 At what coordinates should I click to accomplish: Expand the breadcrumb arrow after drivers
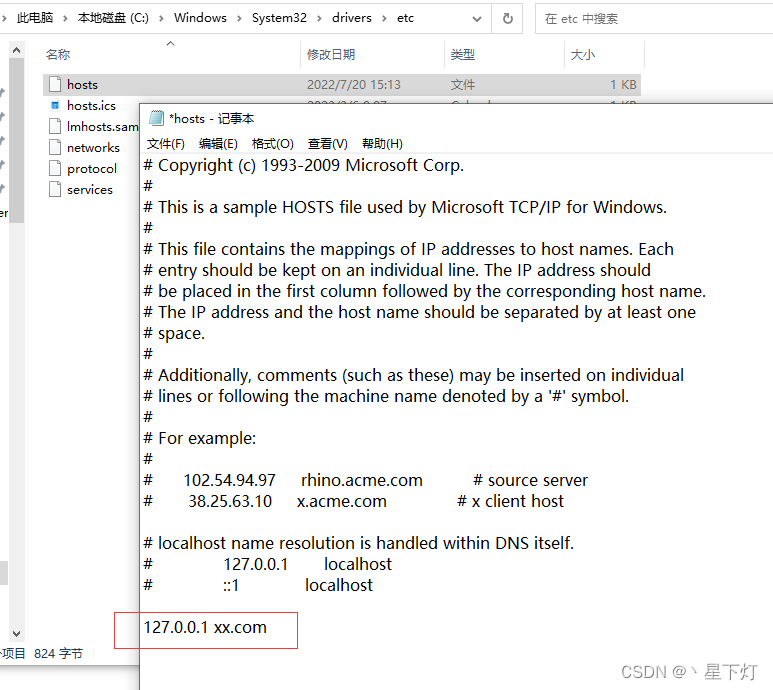click(384, 18)
